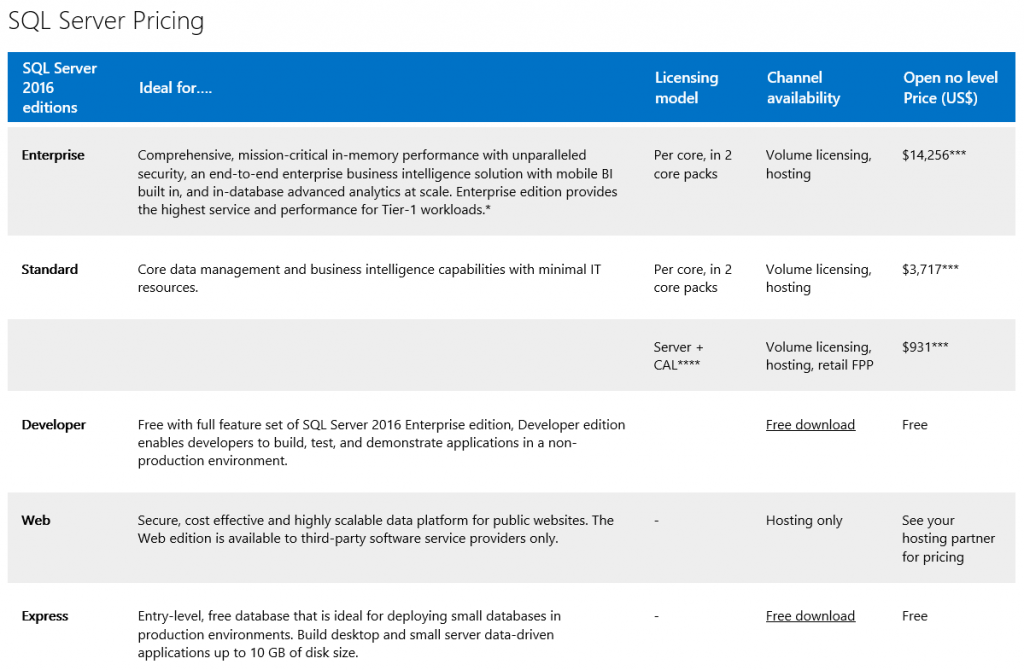This screenshot has height=670, width=1024.
Task: Select the $3,717 Standard price value
Action: pos(928,269)
